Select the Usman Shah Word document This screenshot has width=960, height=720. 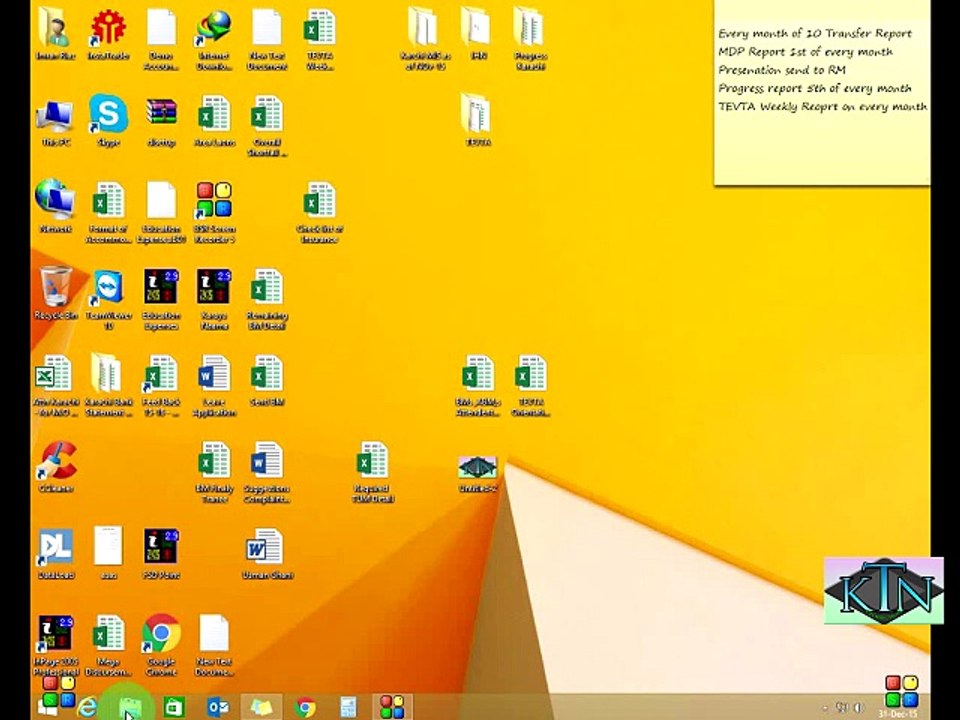[266, 548]
